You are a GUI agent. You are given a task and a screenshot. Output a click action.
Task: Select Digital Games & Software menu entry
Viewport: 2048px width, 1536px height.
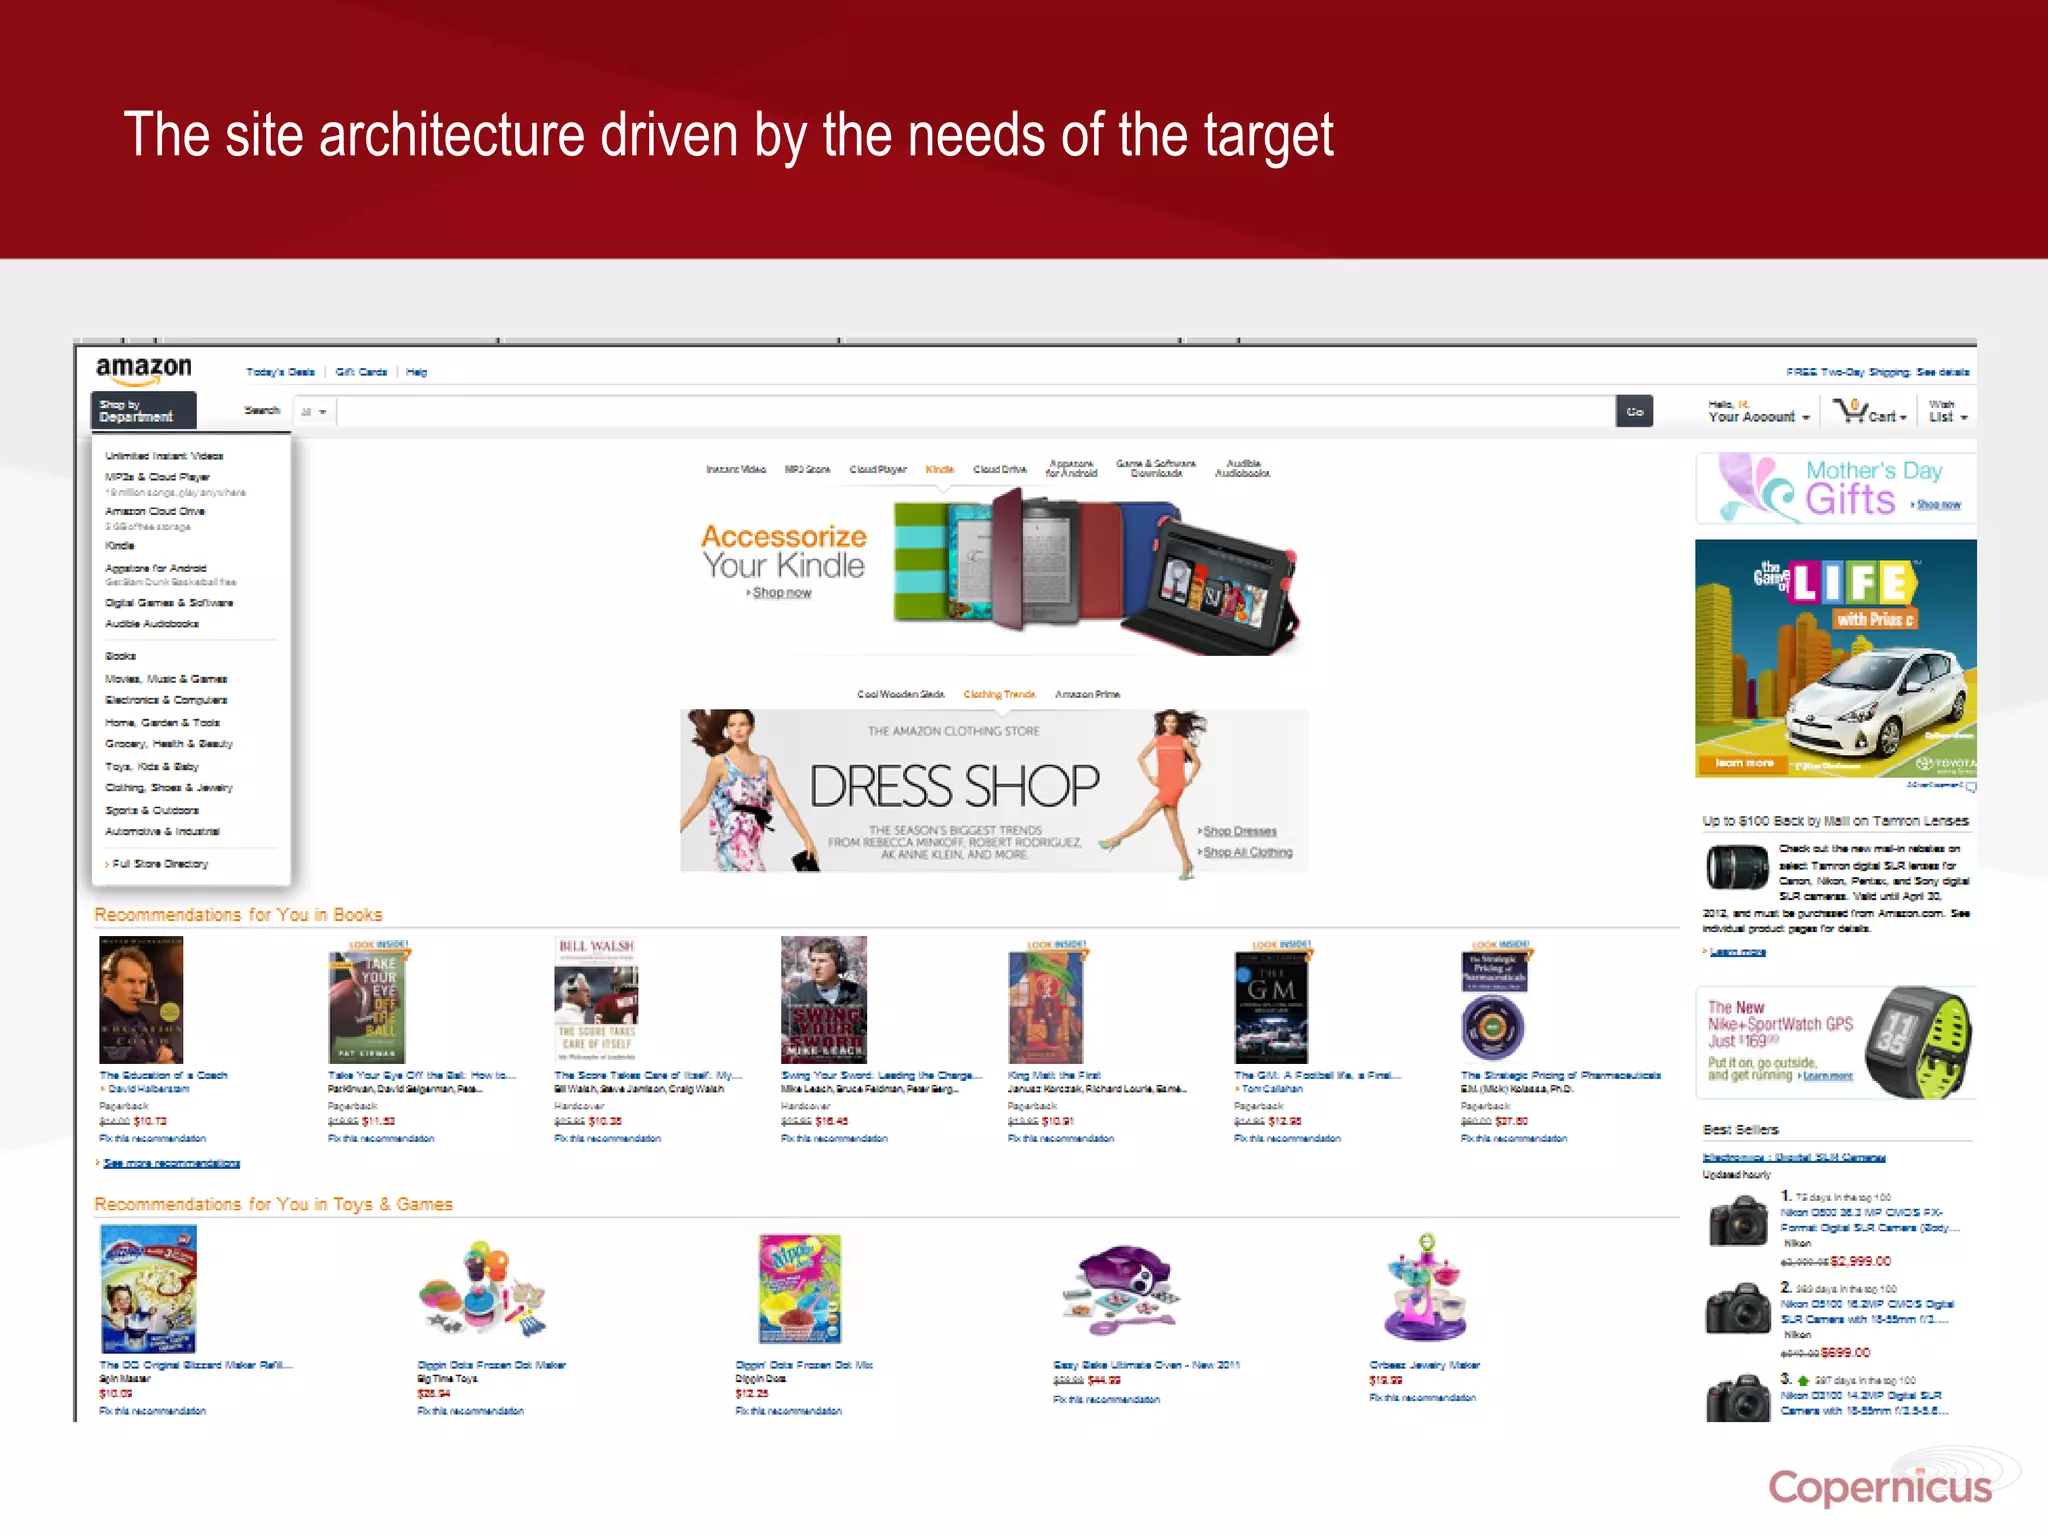(169, 603)
